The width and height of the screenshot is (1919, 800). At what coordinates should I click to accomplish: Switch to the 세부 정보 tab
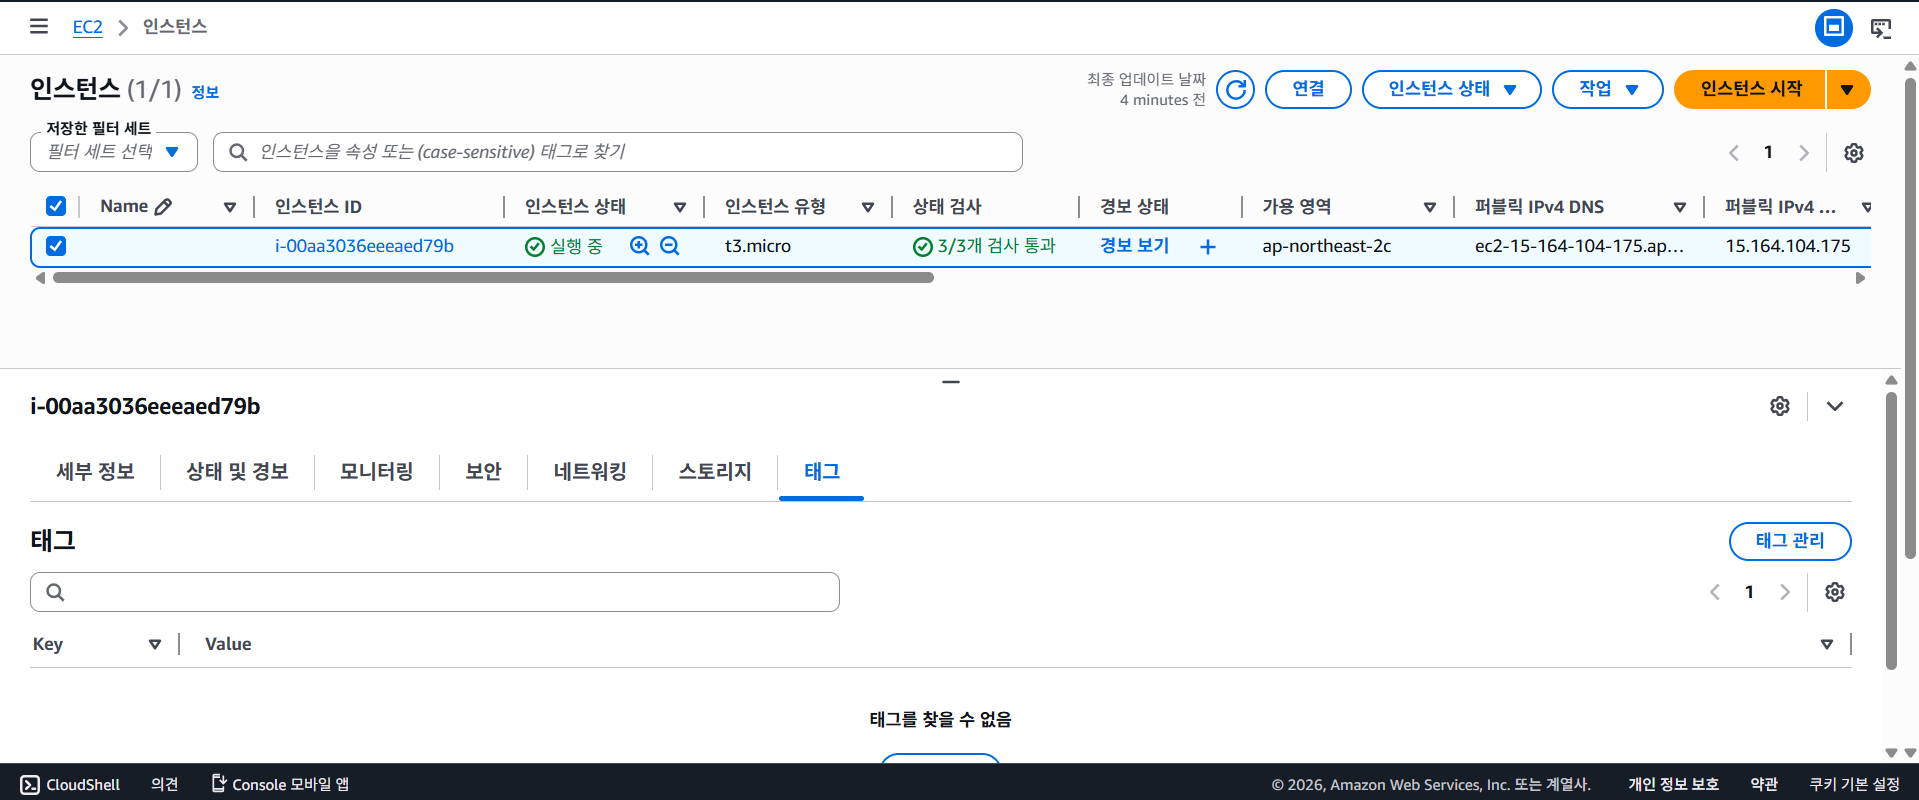pyautogui.click(x=95, y=472)
